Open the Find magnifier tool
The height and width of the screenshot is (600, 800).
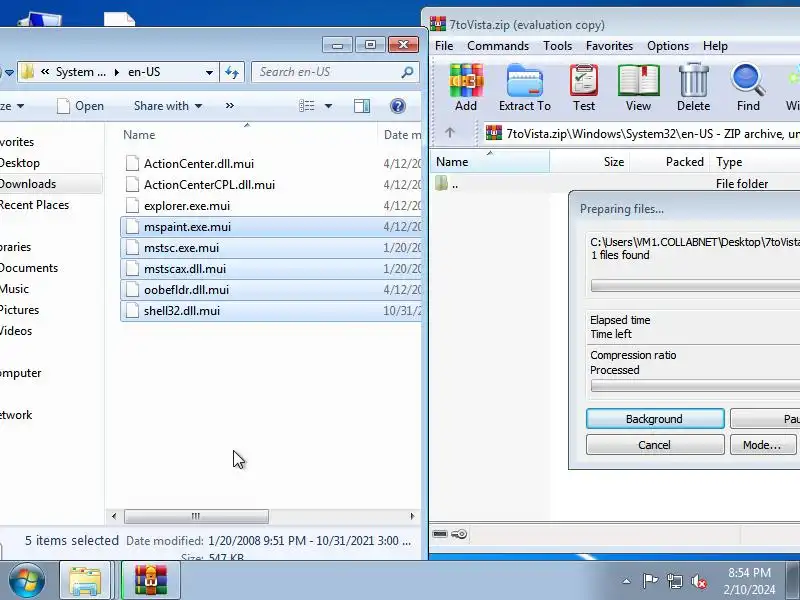(748, 81)
